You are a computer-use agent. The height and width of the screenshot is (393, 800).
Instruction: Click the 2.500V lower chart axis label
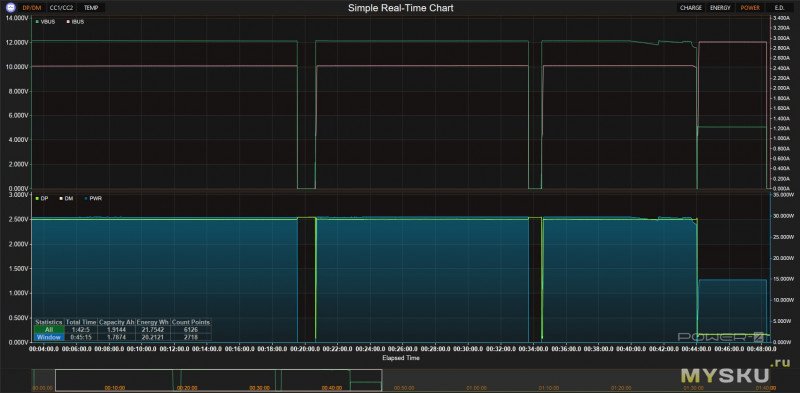(18, 219)
